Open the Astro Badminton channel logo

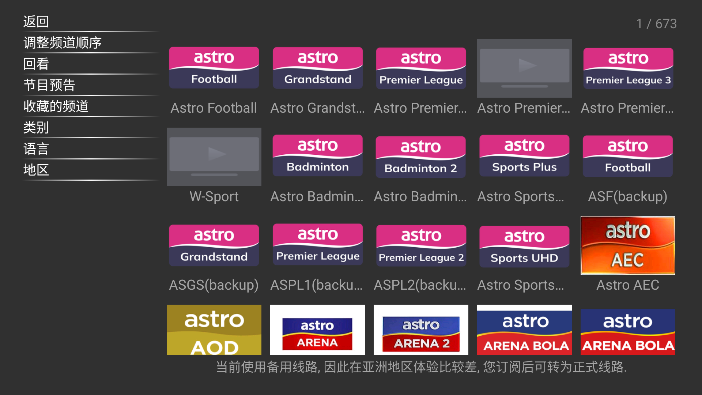(x=318, y=156)
